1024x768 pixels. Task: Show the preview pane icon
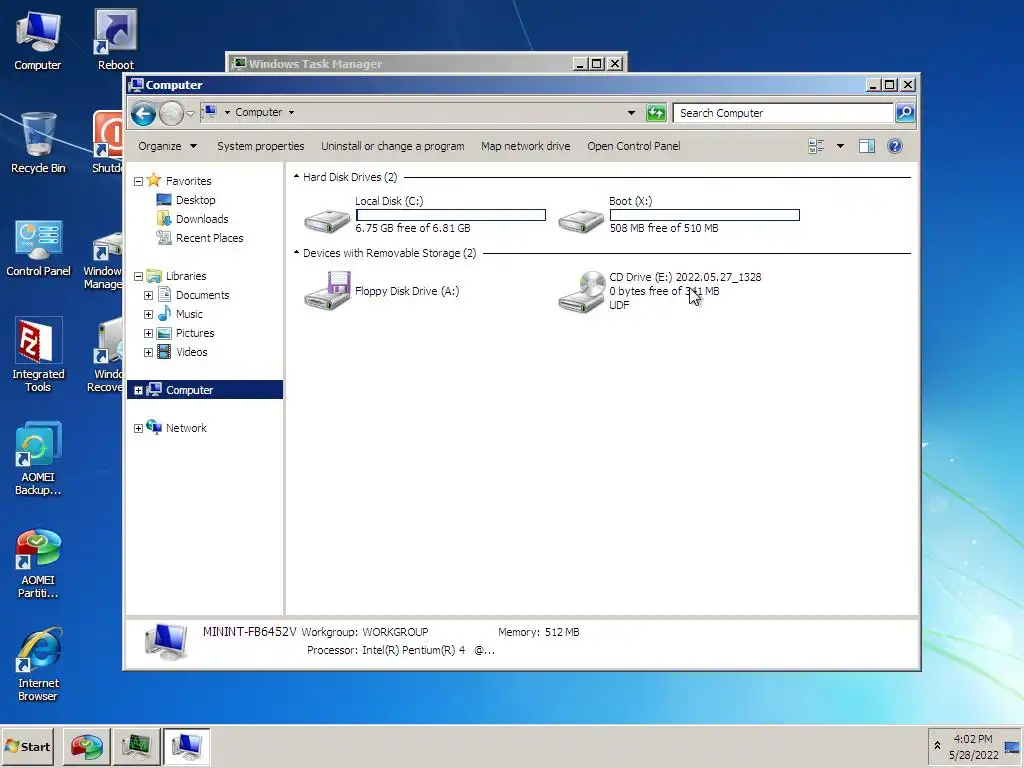[x=867, y=146]
